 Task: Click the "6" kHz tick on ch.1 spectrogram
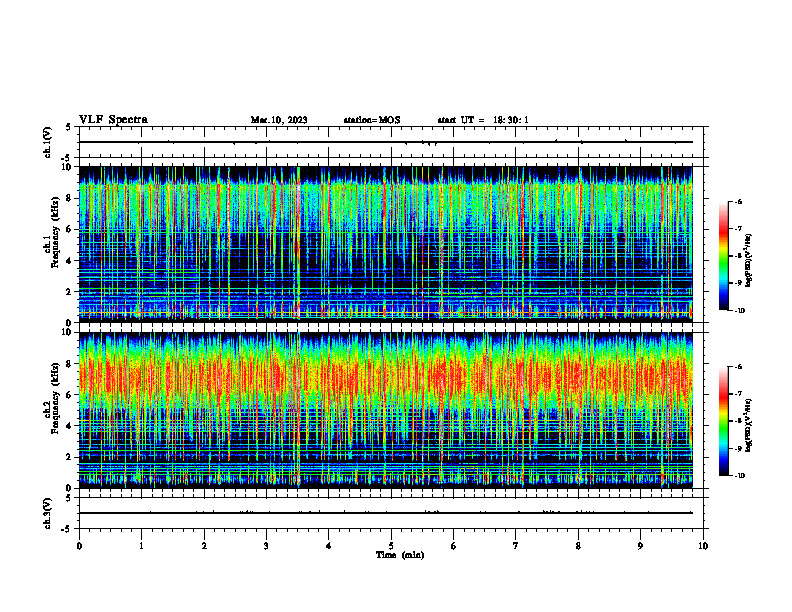(x=70, y=229)
